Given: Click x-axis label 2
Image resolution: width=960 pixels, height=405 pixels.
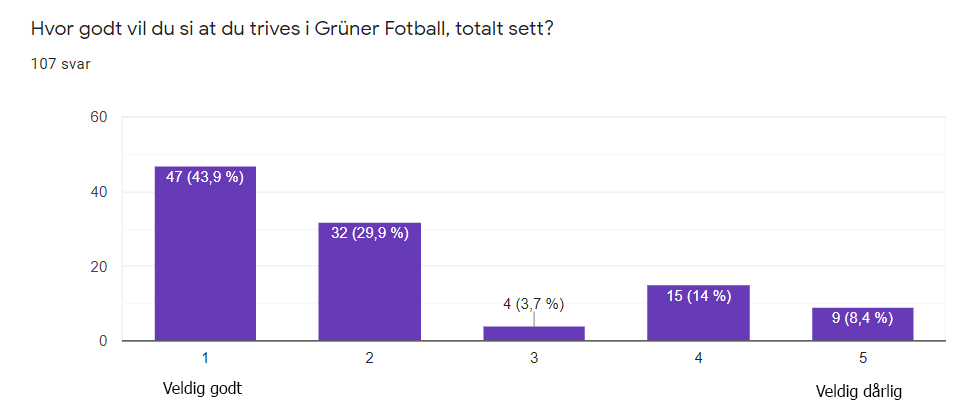Looking at the screenshot, I should tap(369, 357).
